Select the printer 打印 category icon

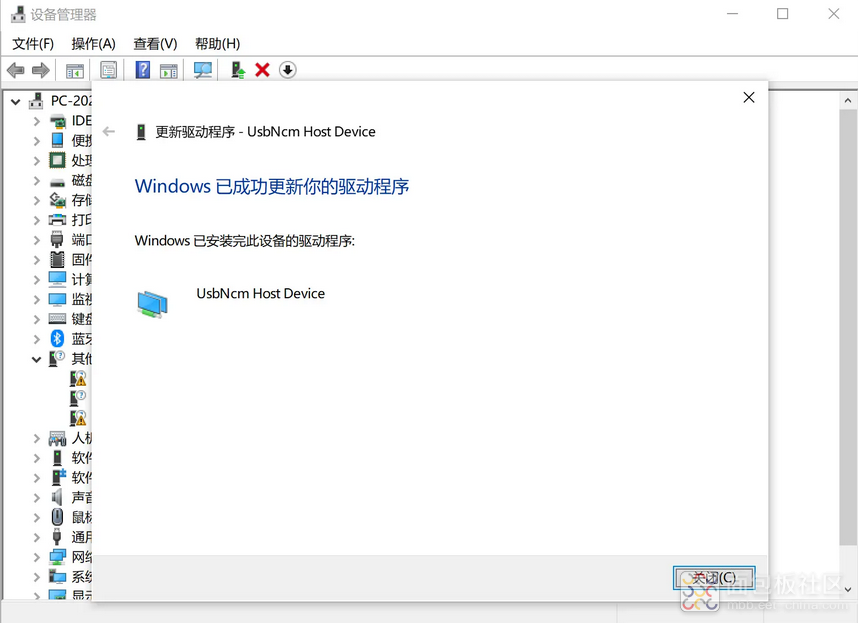coord(57,220)
